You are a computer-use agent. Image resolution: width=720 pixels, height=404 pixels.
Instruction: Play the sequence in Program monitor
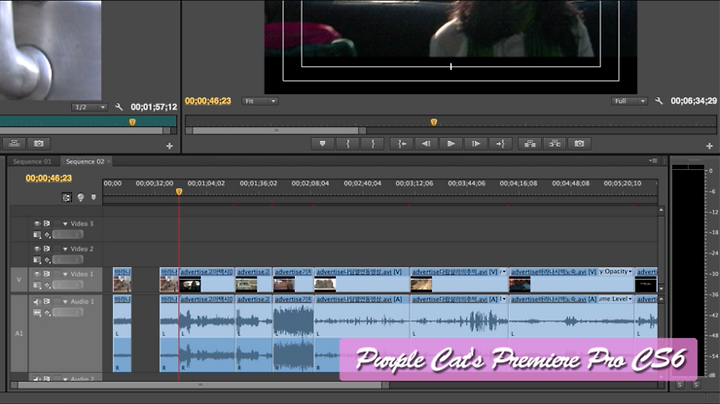(x=451, y=144)
